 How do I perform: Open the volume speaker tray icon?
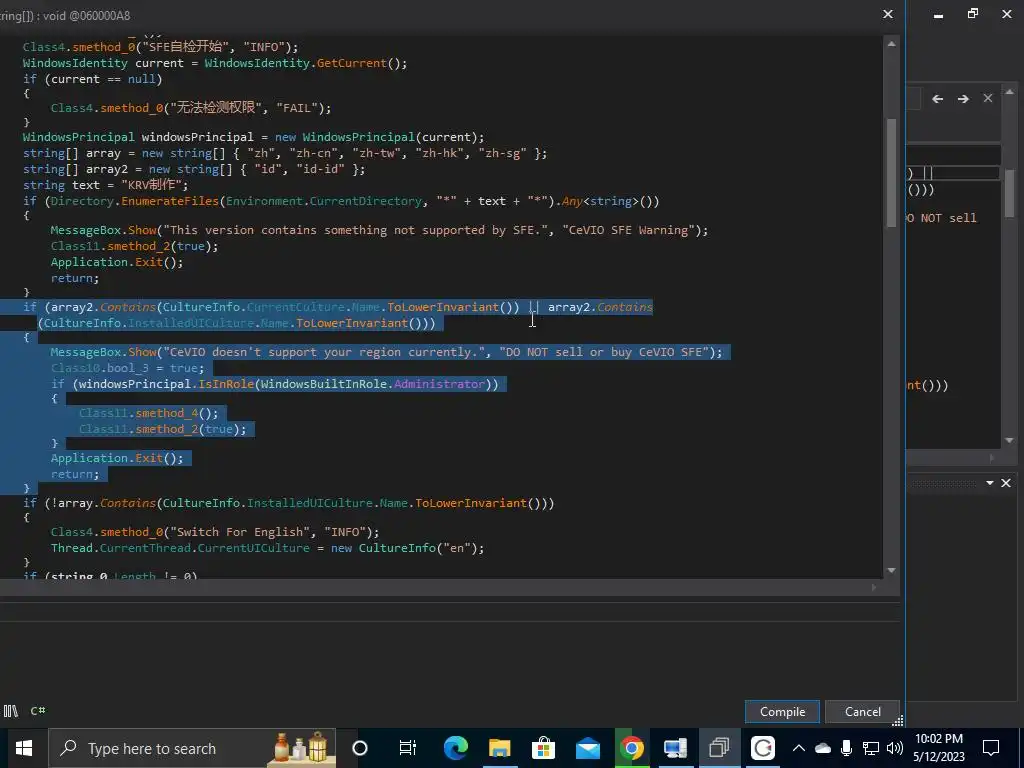tap(895, 748)
